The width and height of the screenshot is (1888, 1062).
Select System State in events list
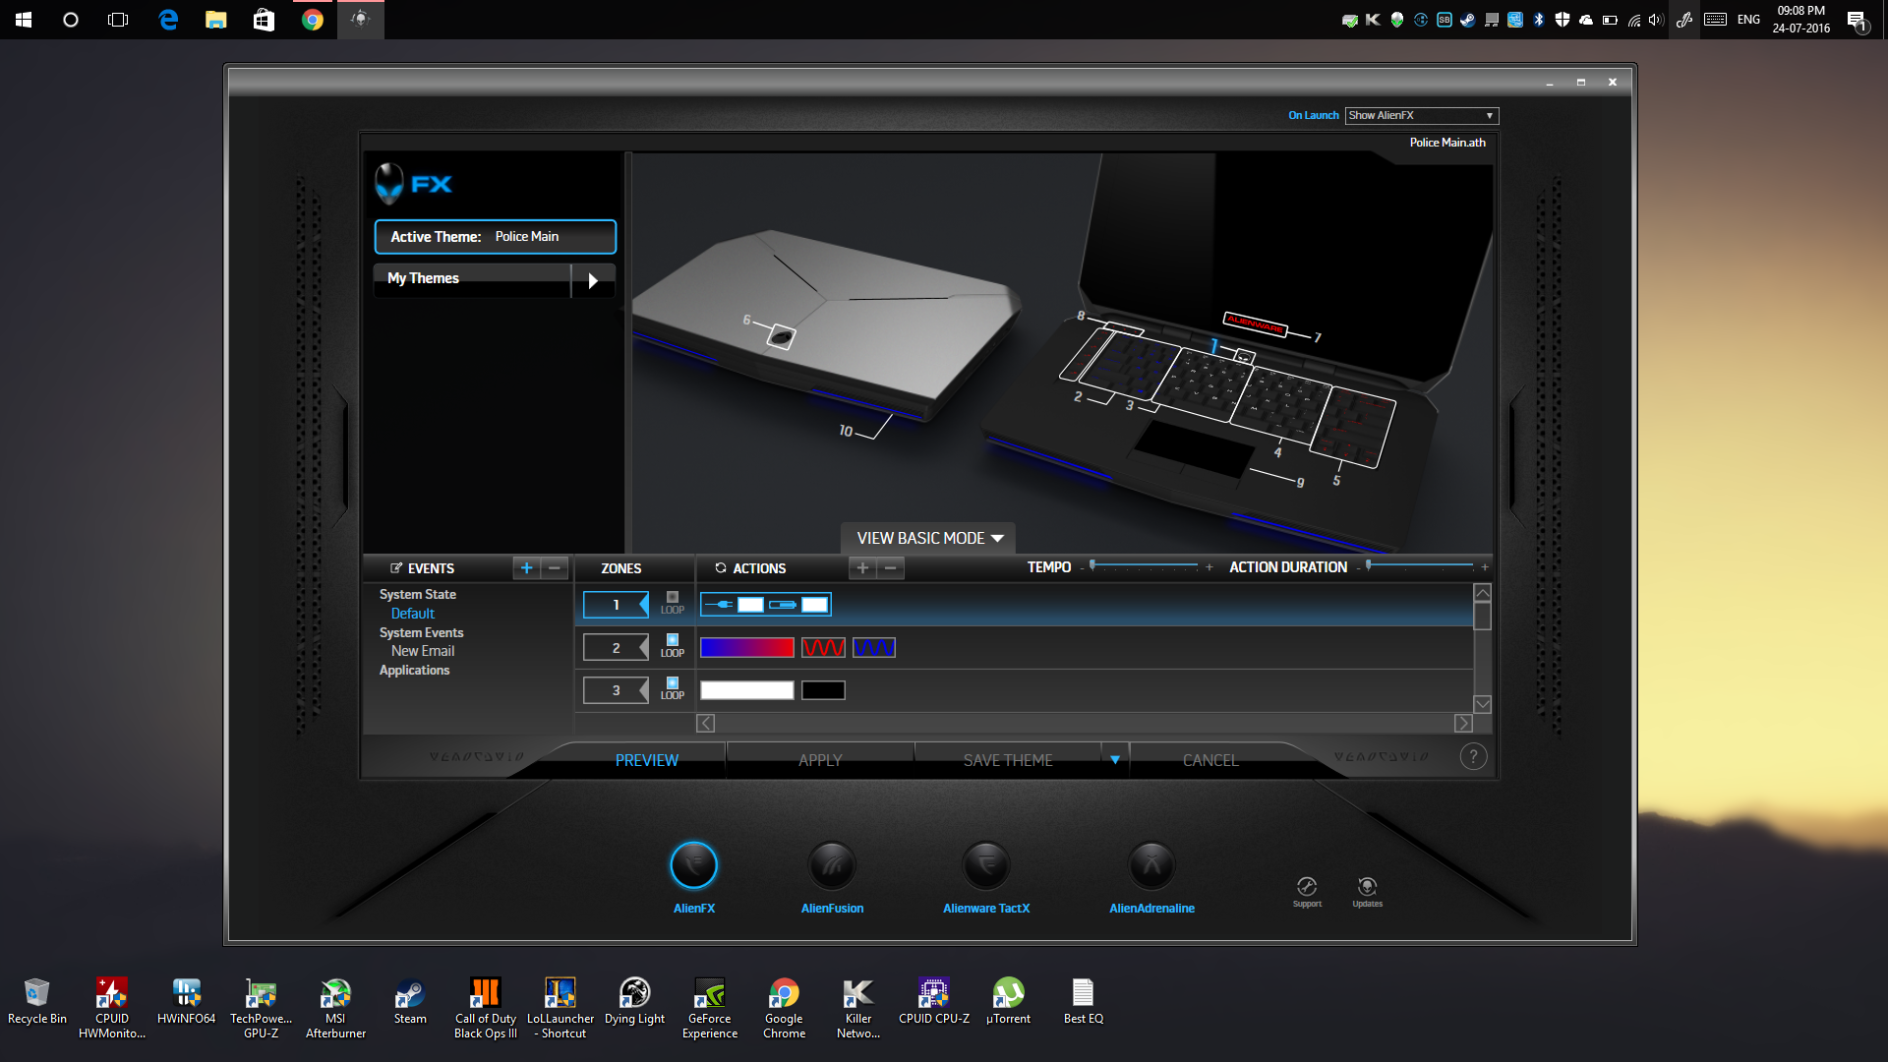(x=417, y=595)
